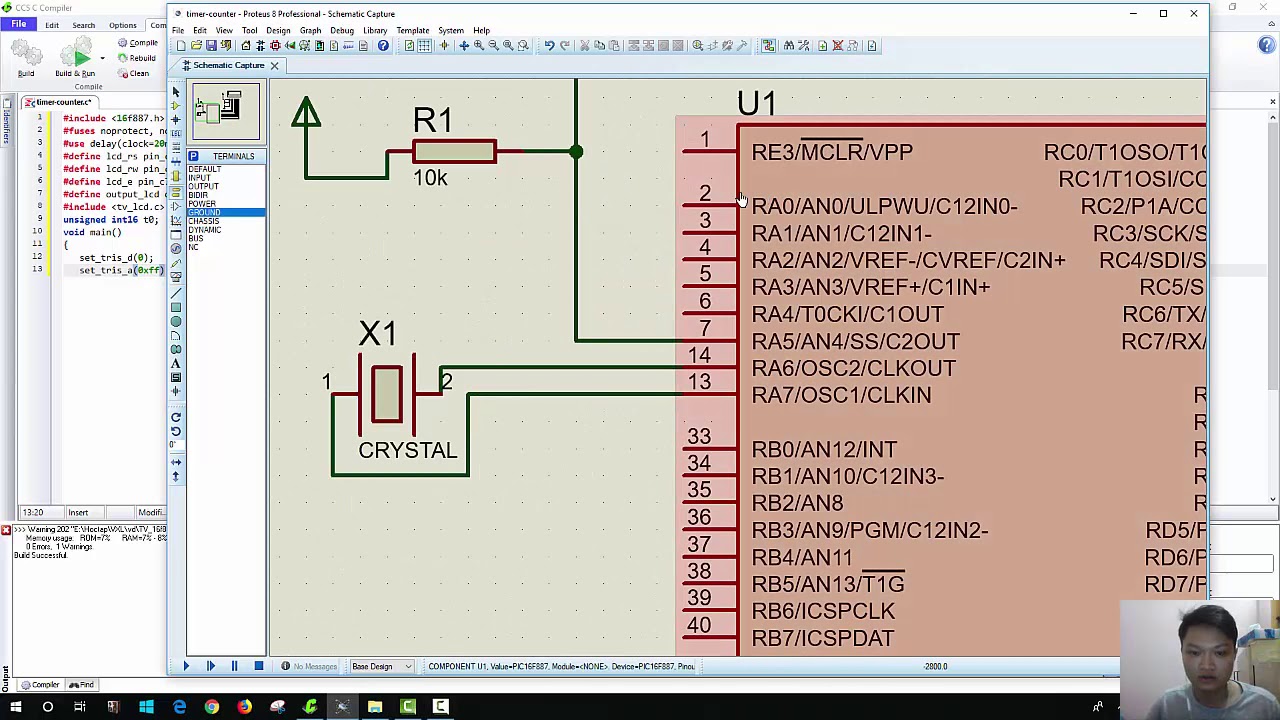Screen dimensions: 1280x720
Task: Open the Design menu
Action: coord(278,30)
